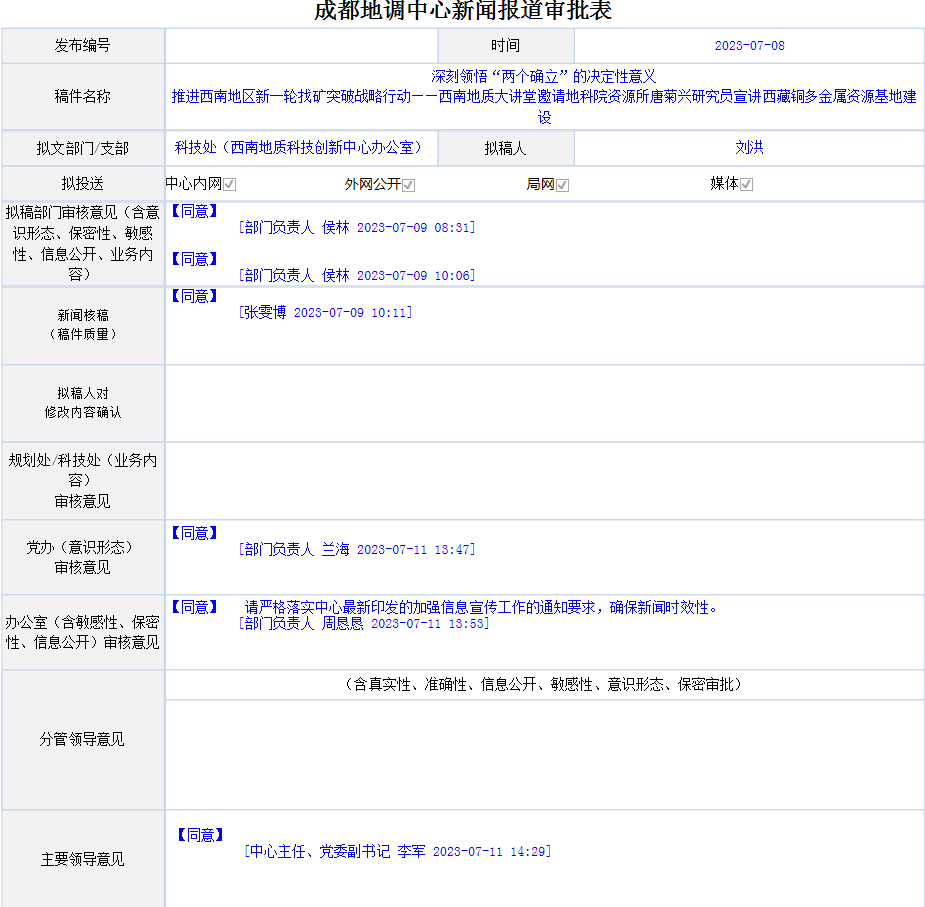Viewport: 925px width, 907px height.
Task: Click the note （含真实性、准确性、信息公开…保密审批）
Action: [x=544, y=685]
